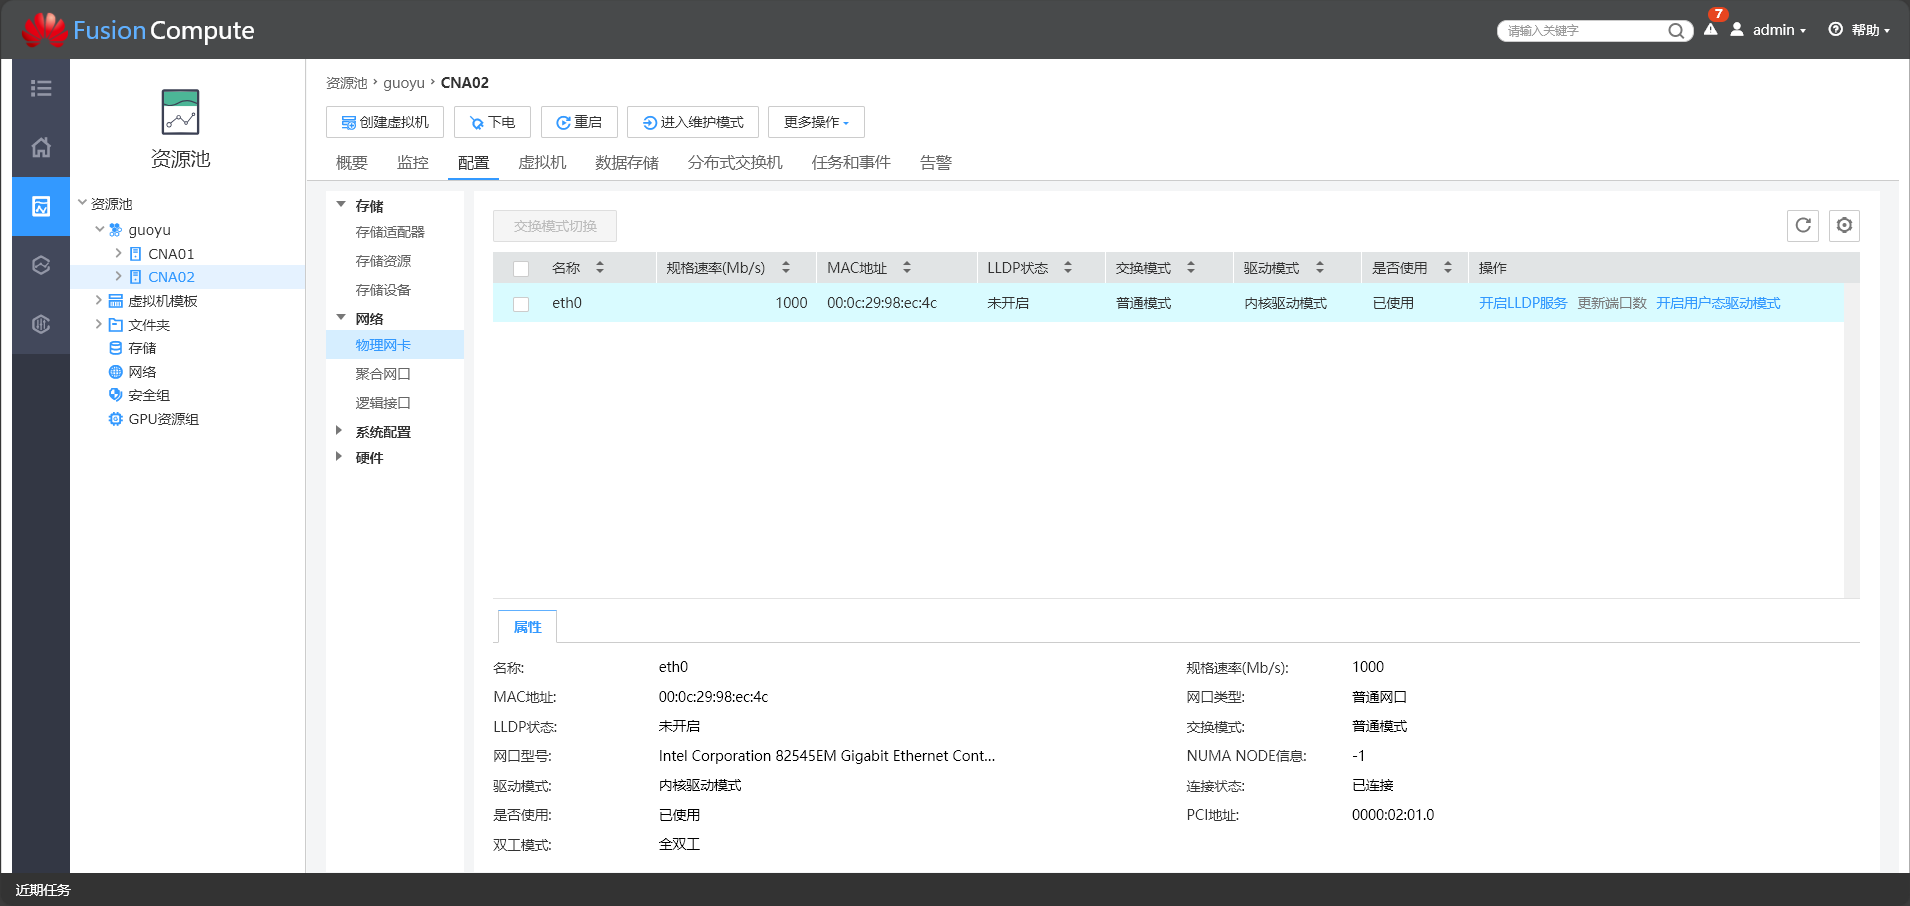Switch to the 监控 tab
Screen dimensions: 1910x906
pos(413,162)
